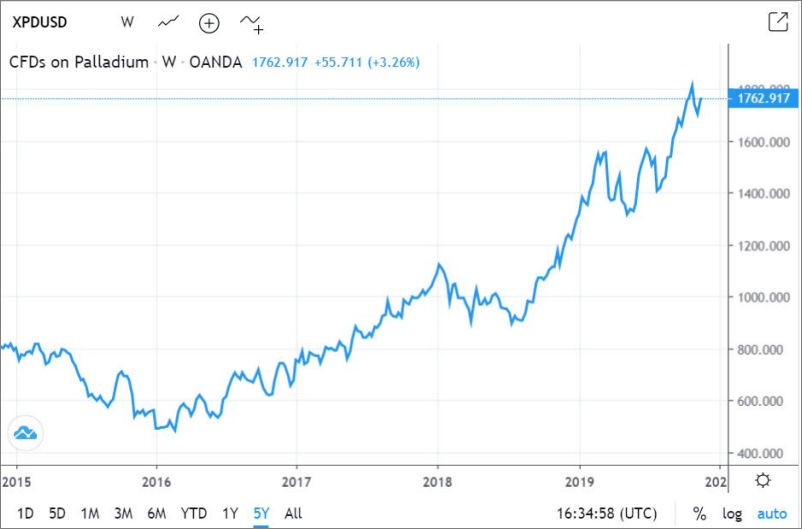Open chart in fullscreen popup icon
802x529 pixels.
point(777,21)
